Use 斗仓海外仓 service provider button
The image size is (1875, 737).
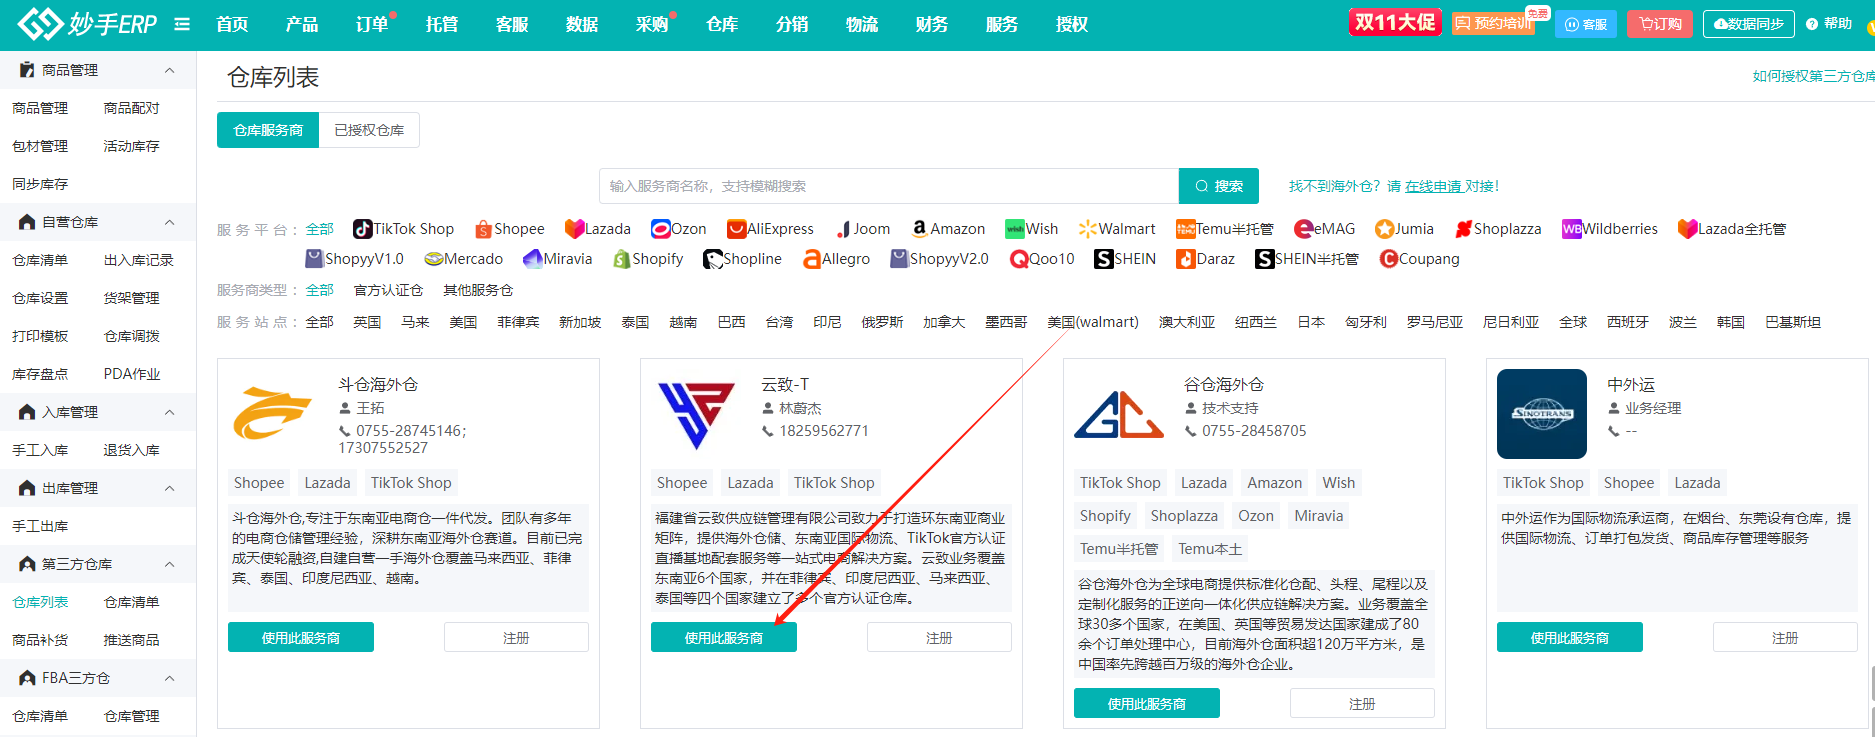(x=301, y=637)
